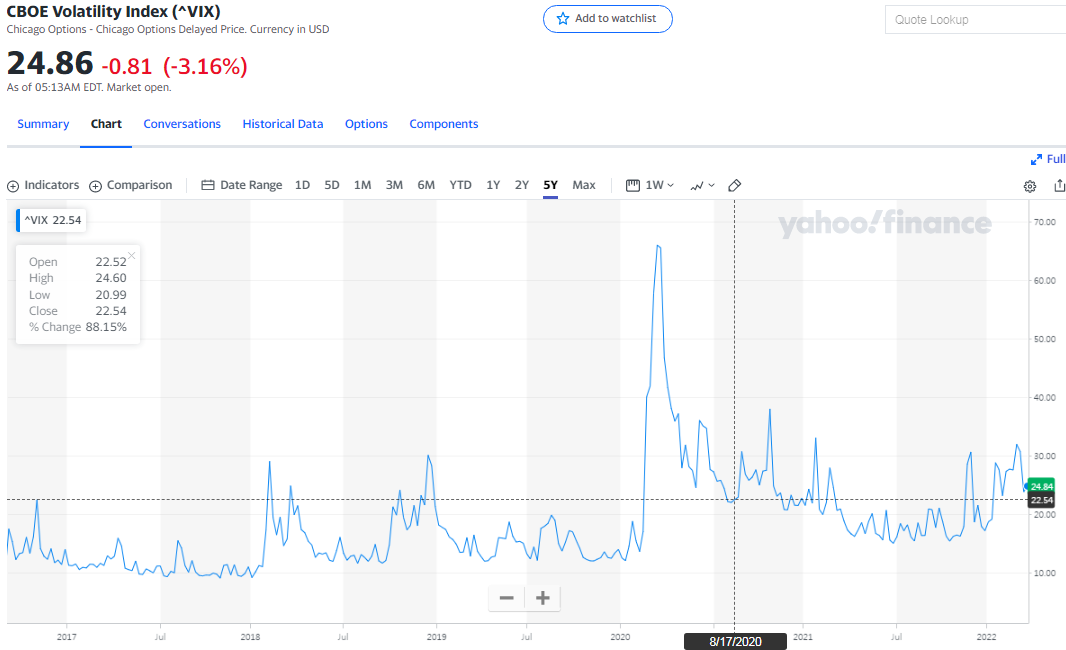Select 1Y range
This screenshot has height=650, width=1066.
coord(494,185)
